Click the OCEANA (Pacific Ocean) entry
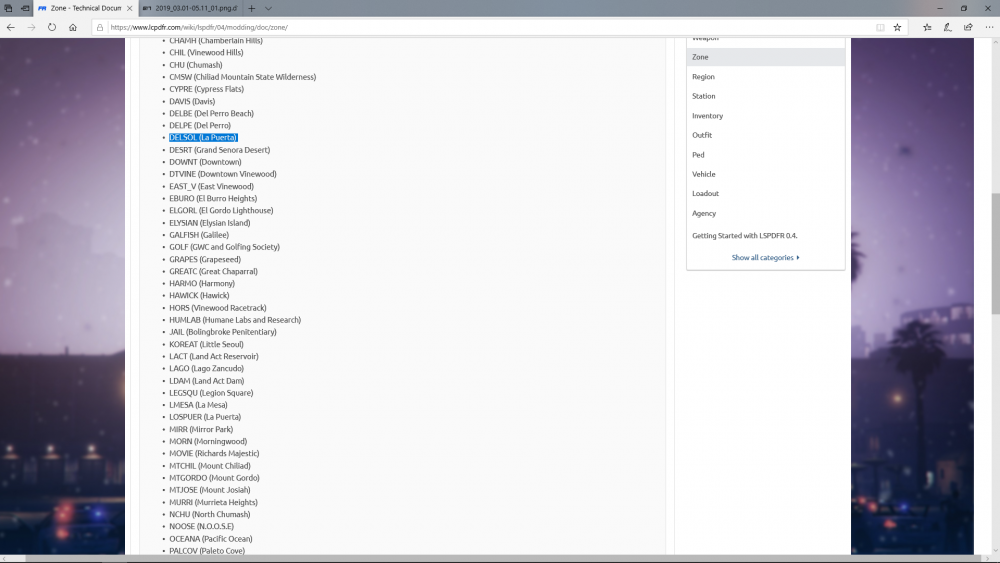Viewport: 1000px width, 563px height. point(210,539)
